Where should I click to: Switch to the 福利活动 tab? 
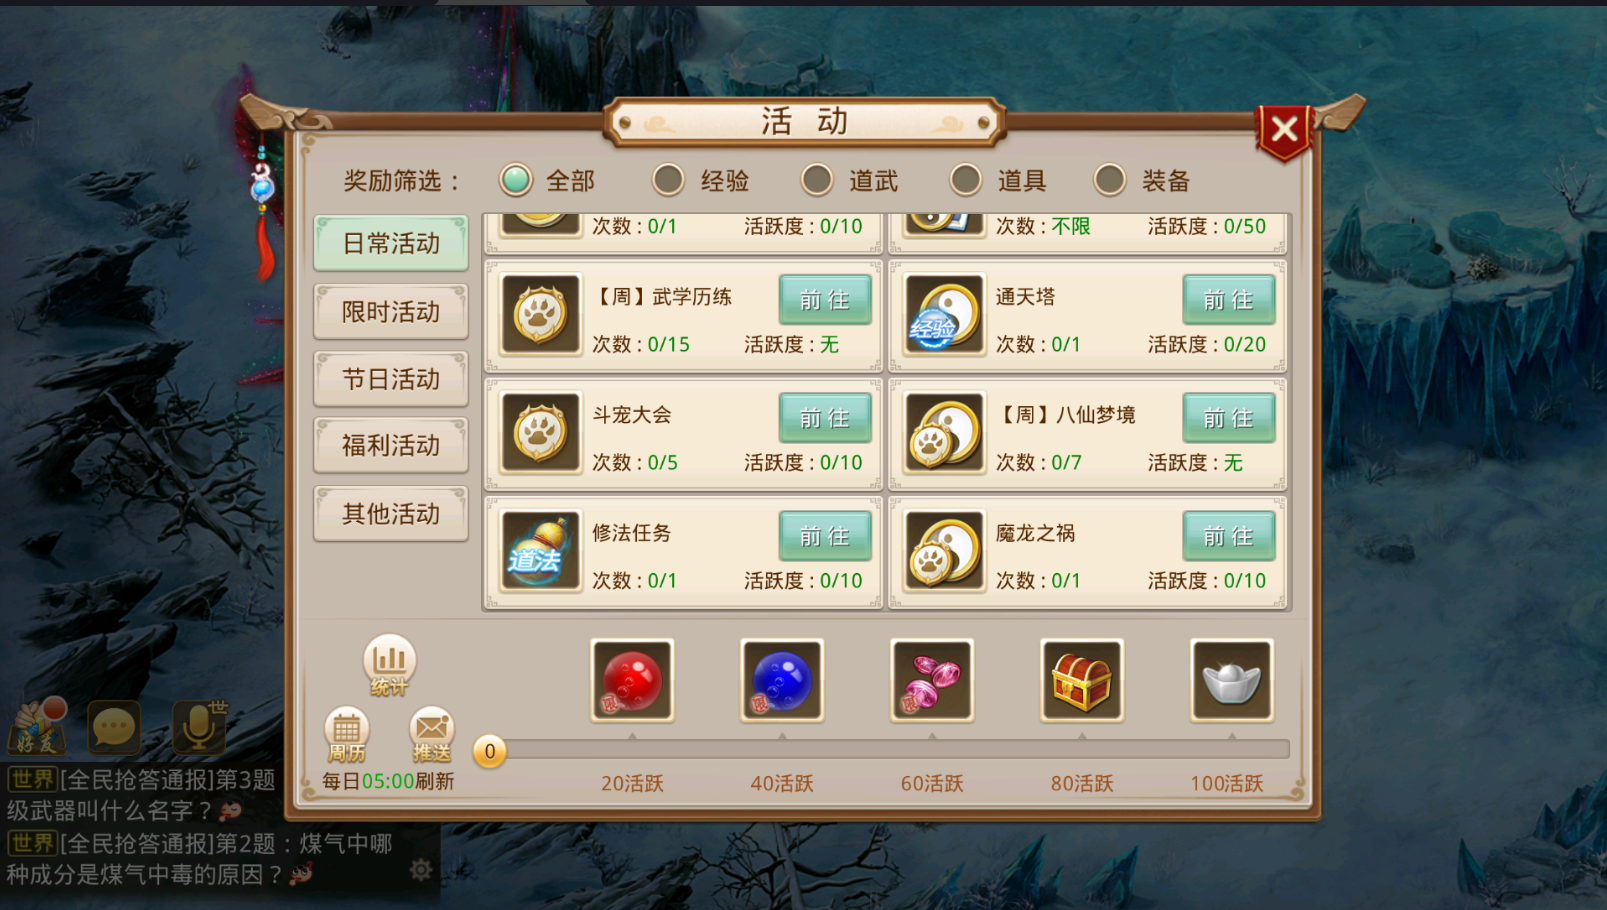[391, 446]
